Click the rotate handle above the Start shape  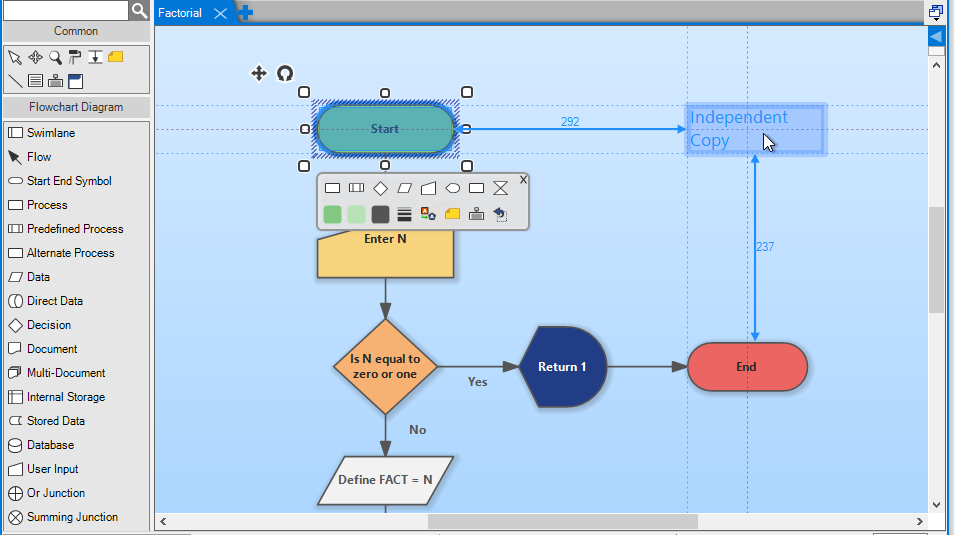tap(285, 74)
